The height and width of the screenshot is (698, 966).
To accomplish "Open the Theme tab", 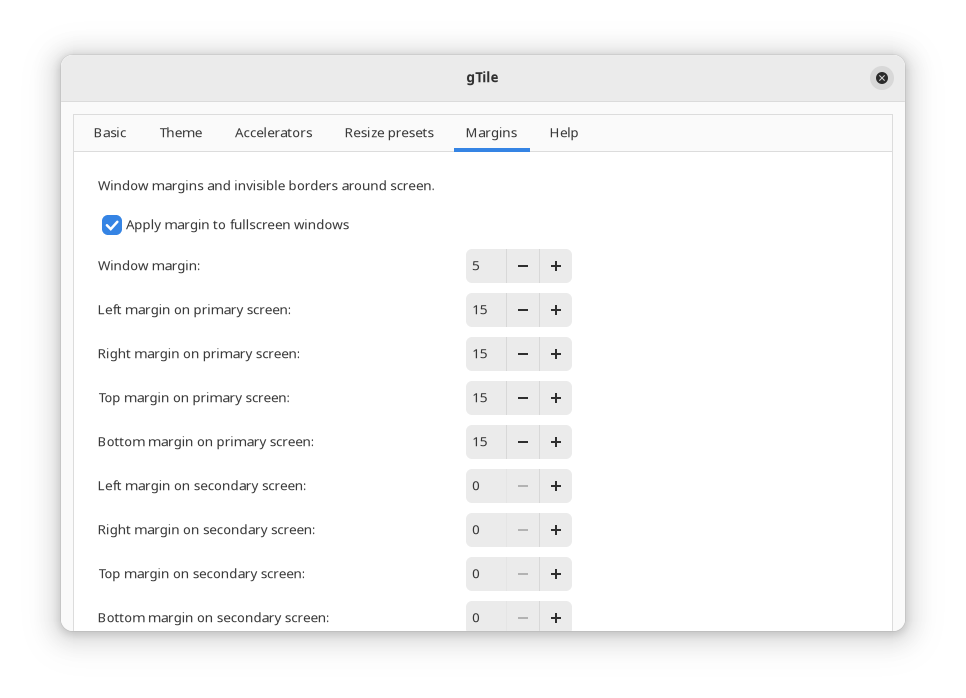I will click(x=181, y=133).
